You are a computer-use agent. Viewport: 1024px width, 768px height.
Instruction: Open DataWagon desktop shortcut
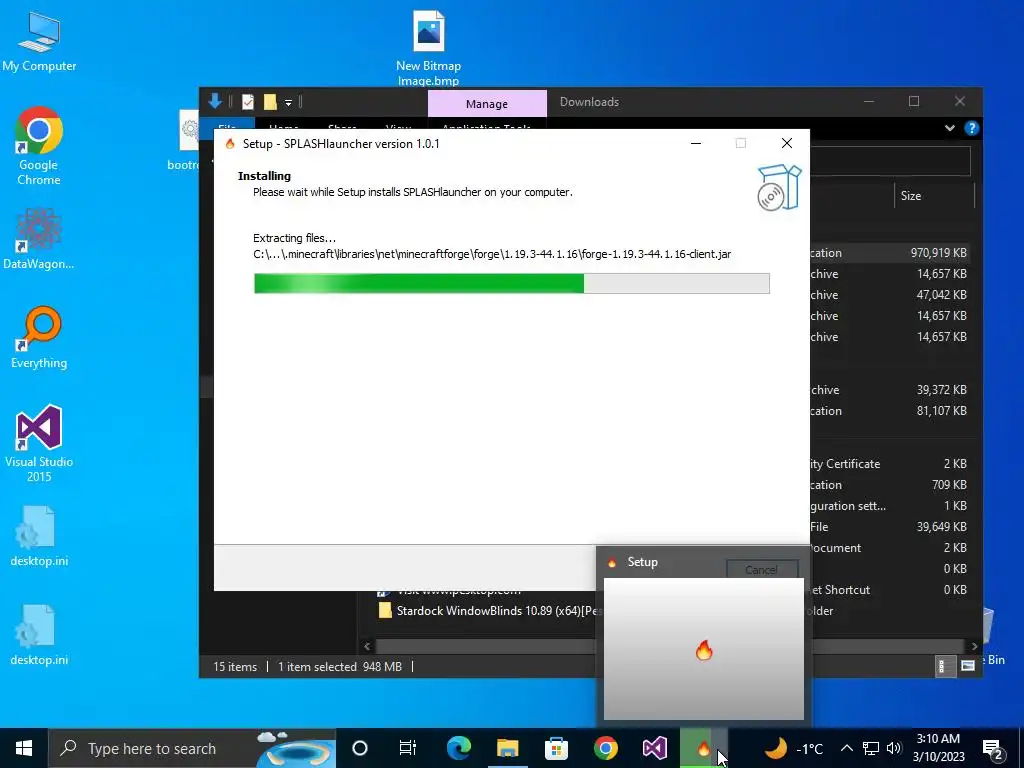coord(39,239)
